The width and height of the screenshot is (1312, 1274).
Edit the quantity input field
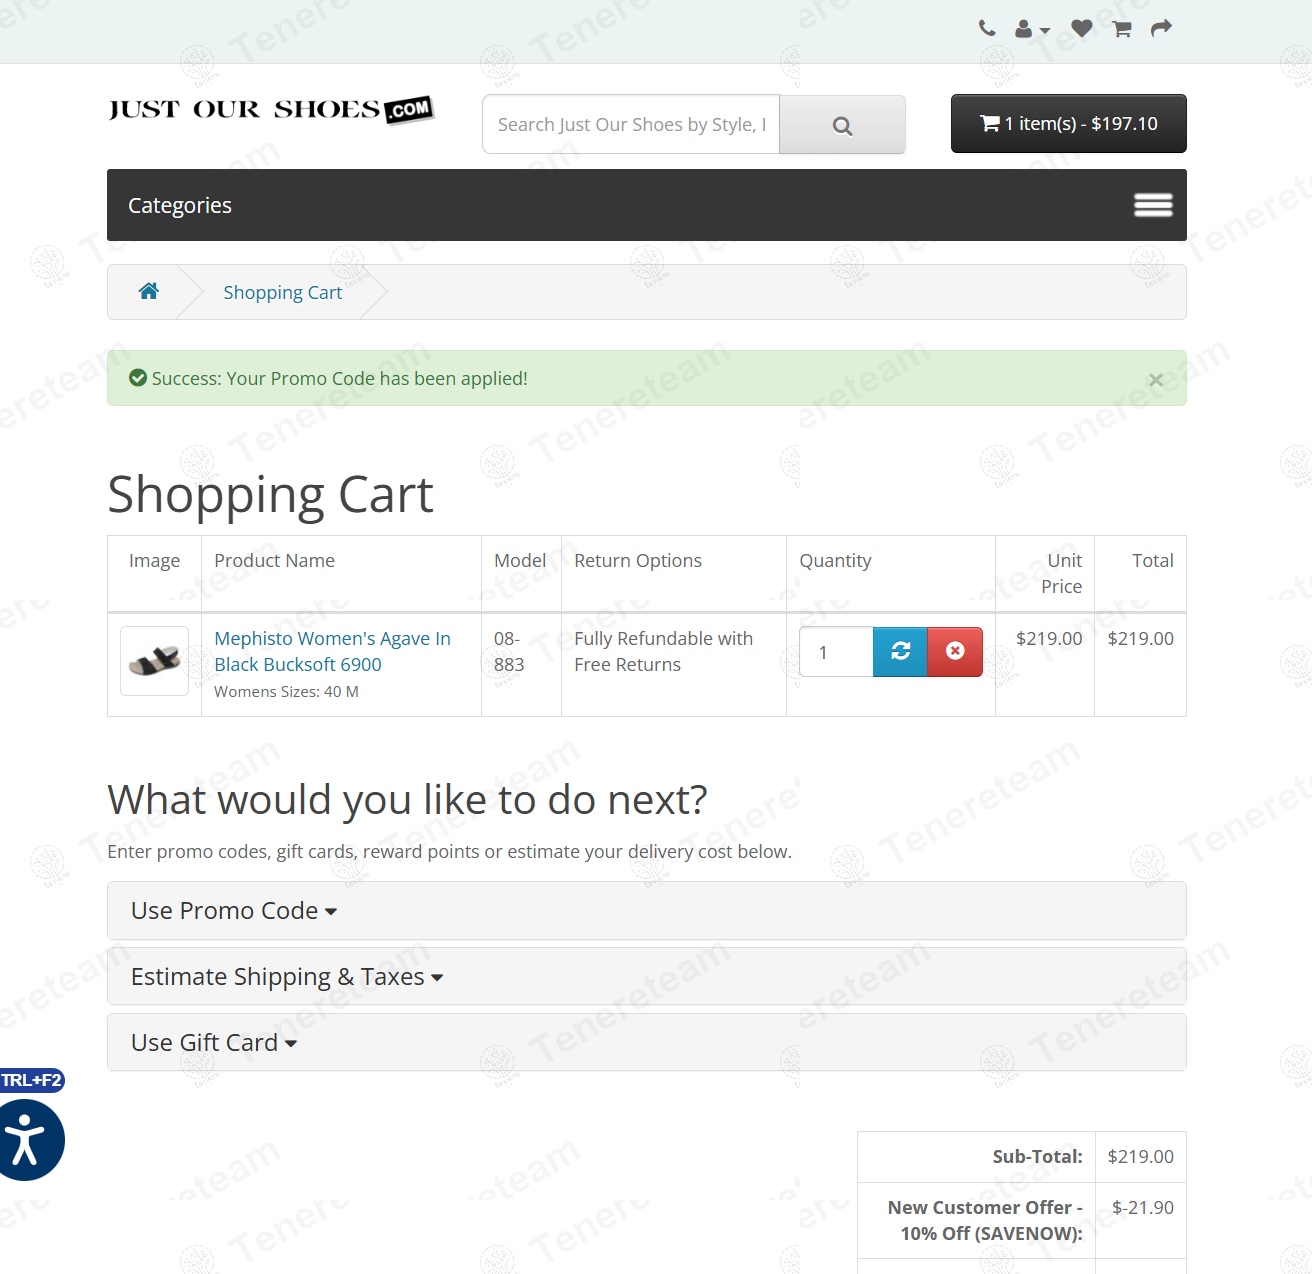pos(836,652)
